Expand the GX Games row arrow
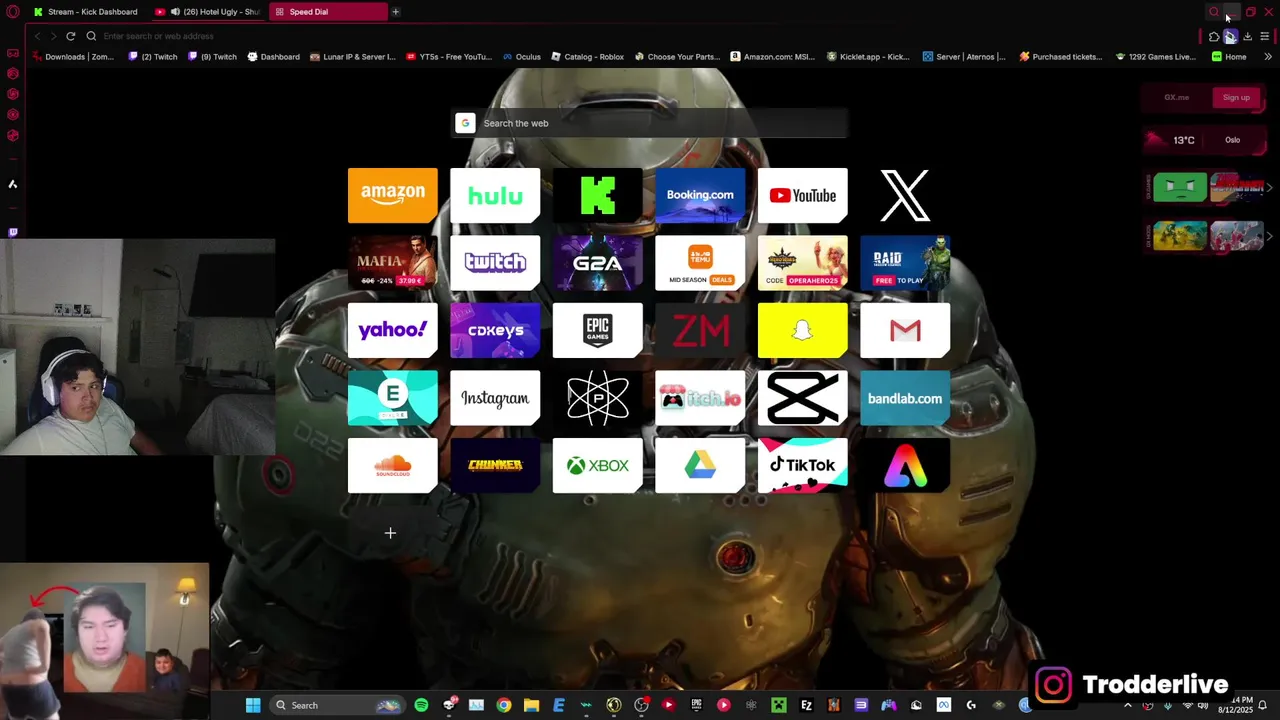 1269,188
